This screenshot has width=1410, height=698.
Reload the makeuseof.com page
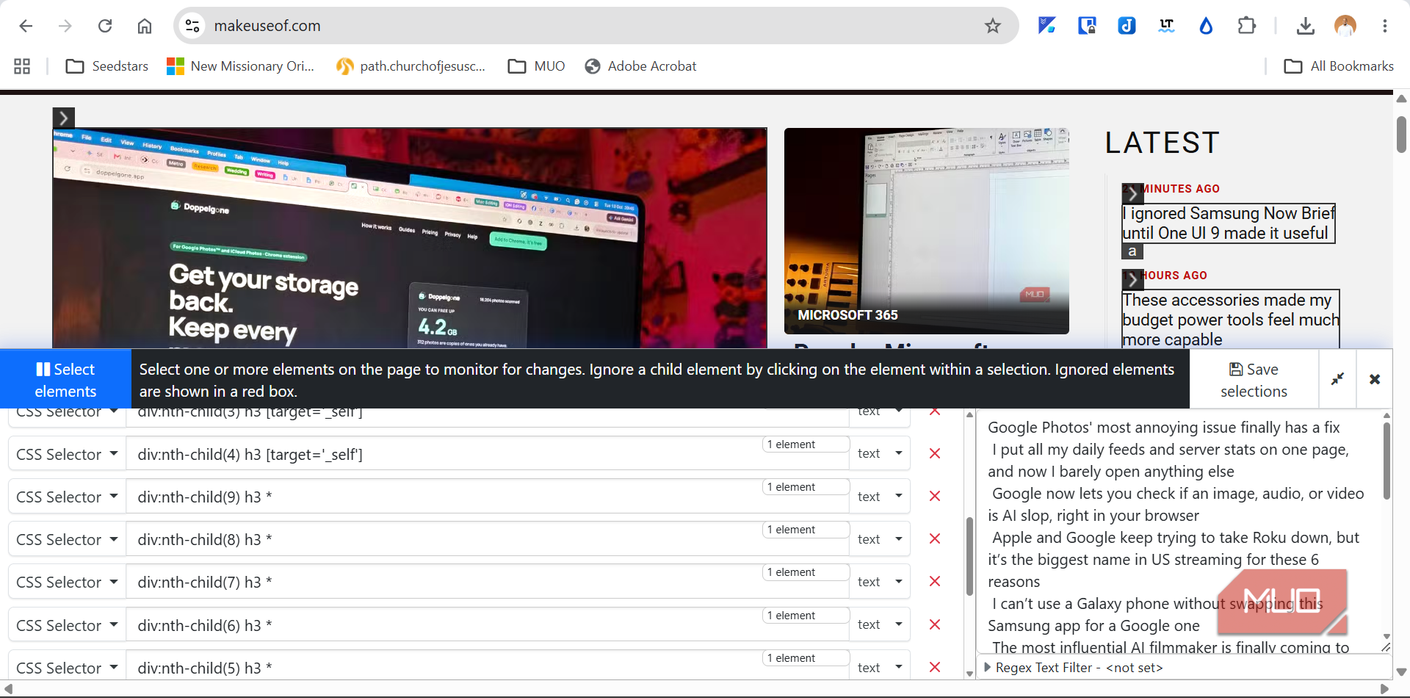tap(105, 26)
